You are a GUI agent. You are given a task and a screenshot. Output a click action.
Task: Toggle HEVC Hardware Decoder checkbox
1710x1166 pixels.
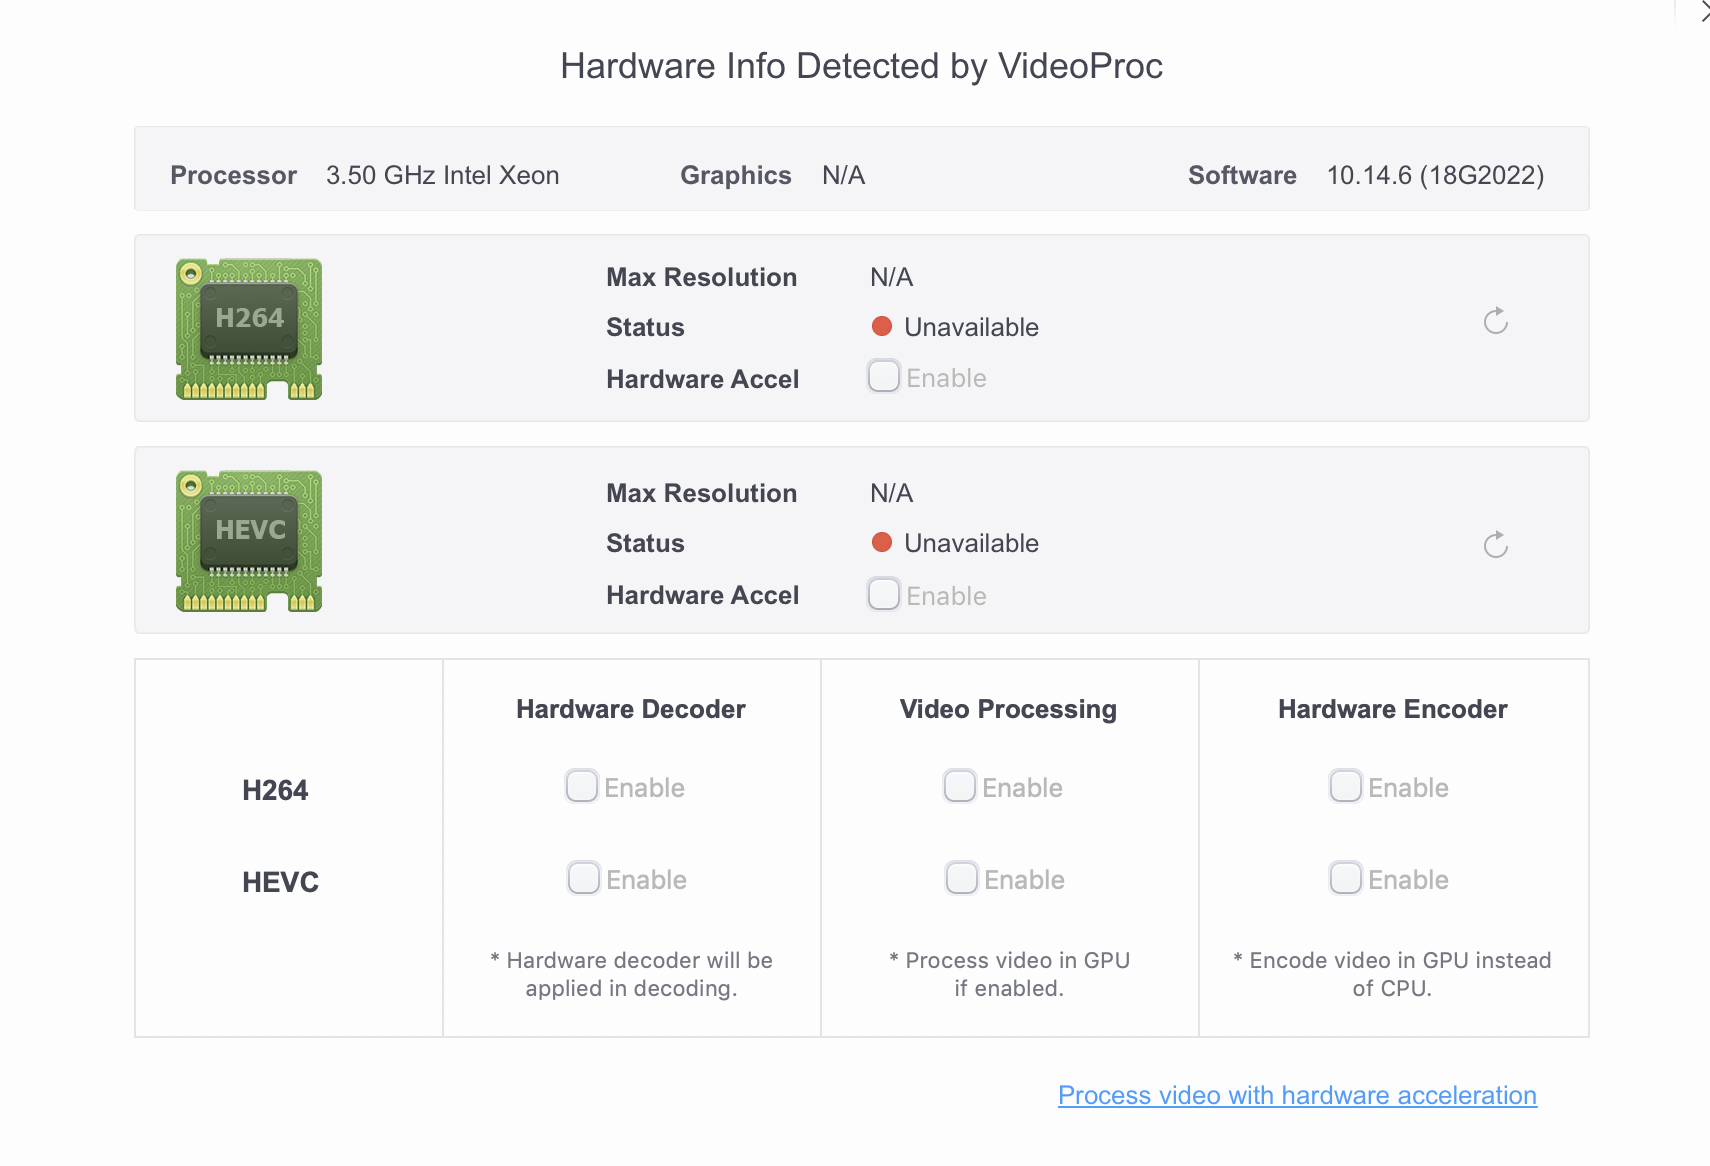click(584, 878)
